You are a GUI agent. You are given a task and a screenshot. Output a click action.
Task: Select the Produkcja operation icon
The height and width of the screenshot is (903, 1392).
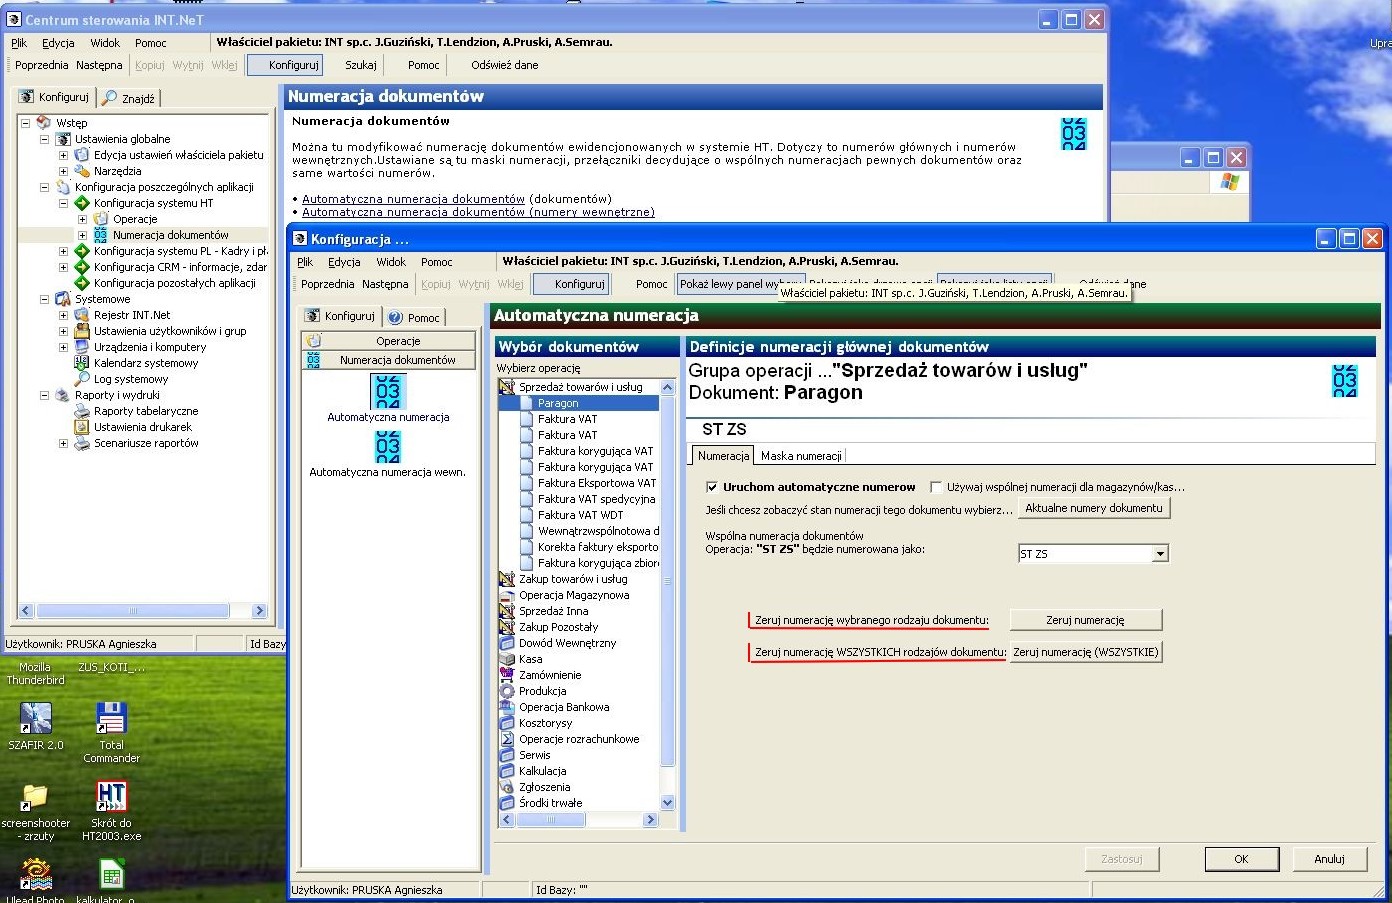tap(507, 691)
